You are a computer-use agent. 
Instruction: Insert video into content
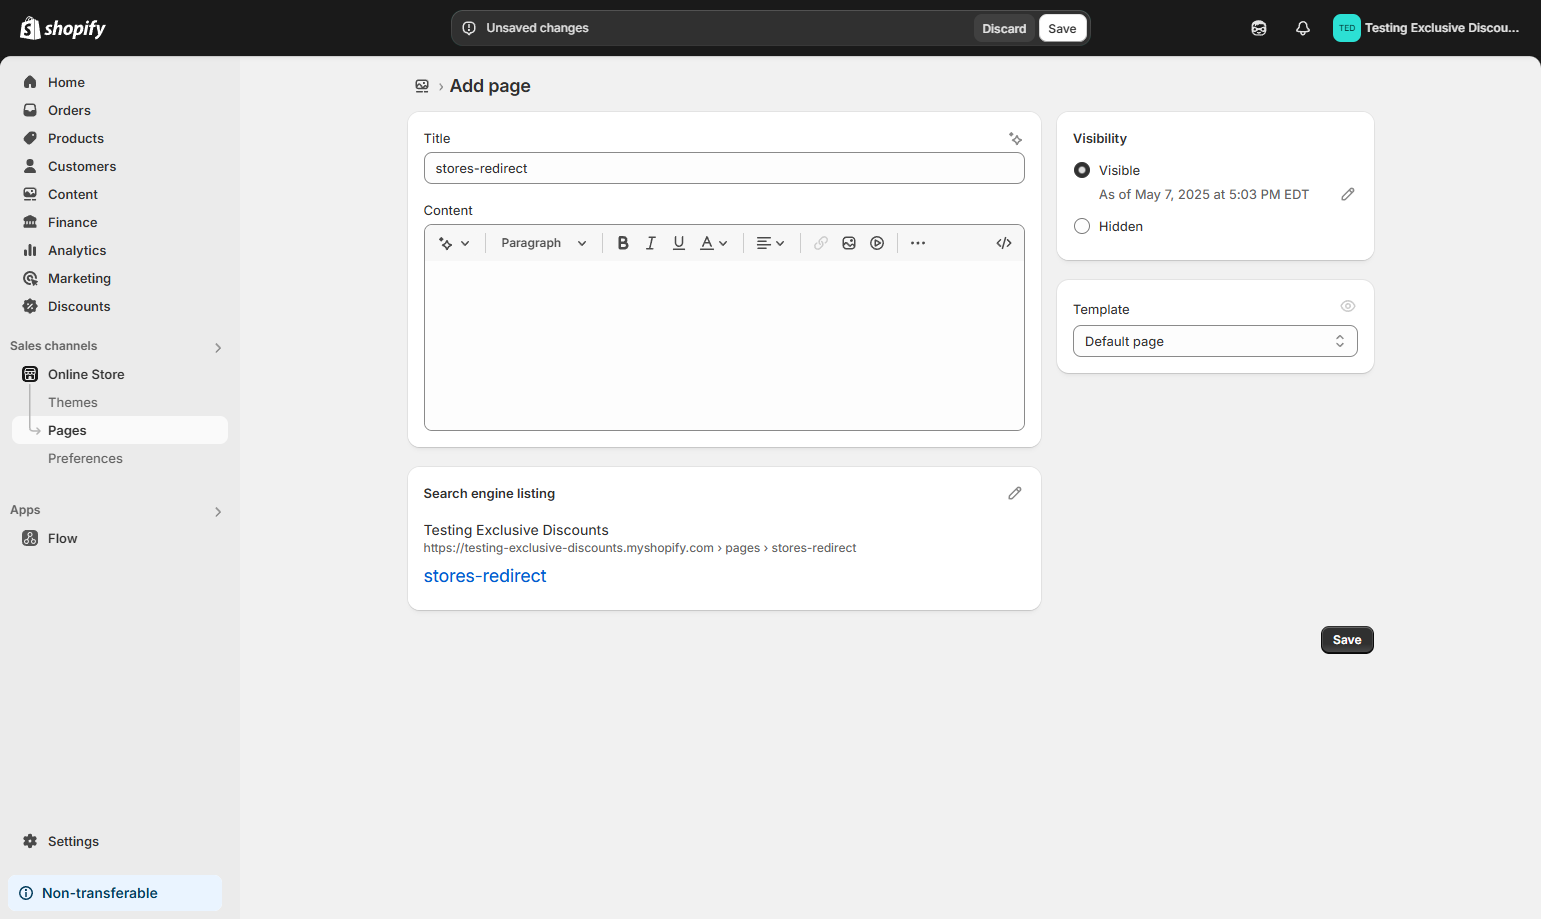pyautogui.click(x=877, y=243)
